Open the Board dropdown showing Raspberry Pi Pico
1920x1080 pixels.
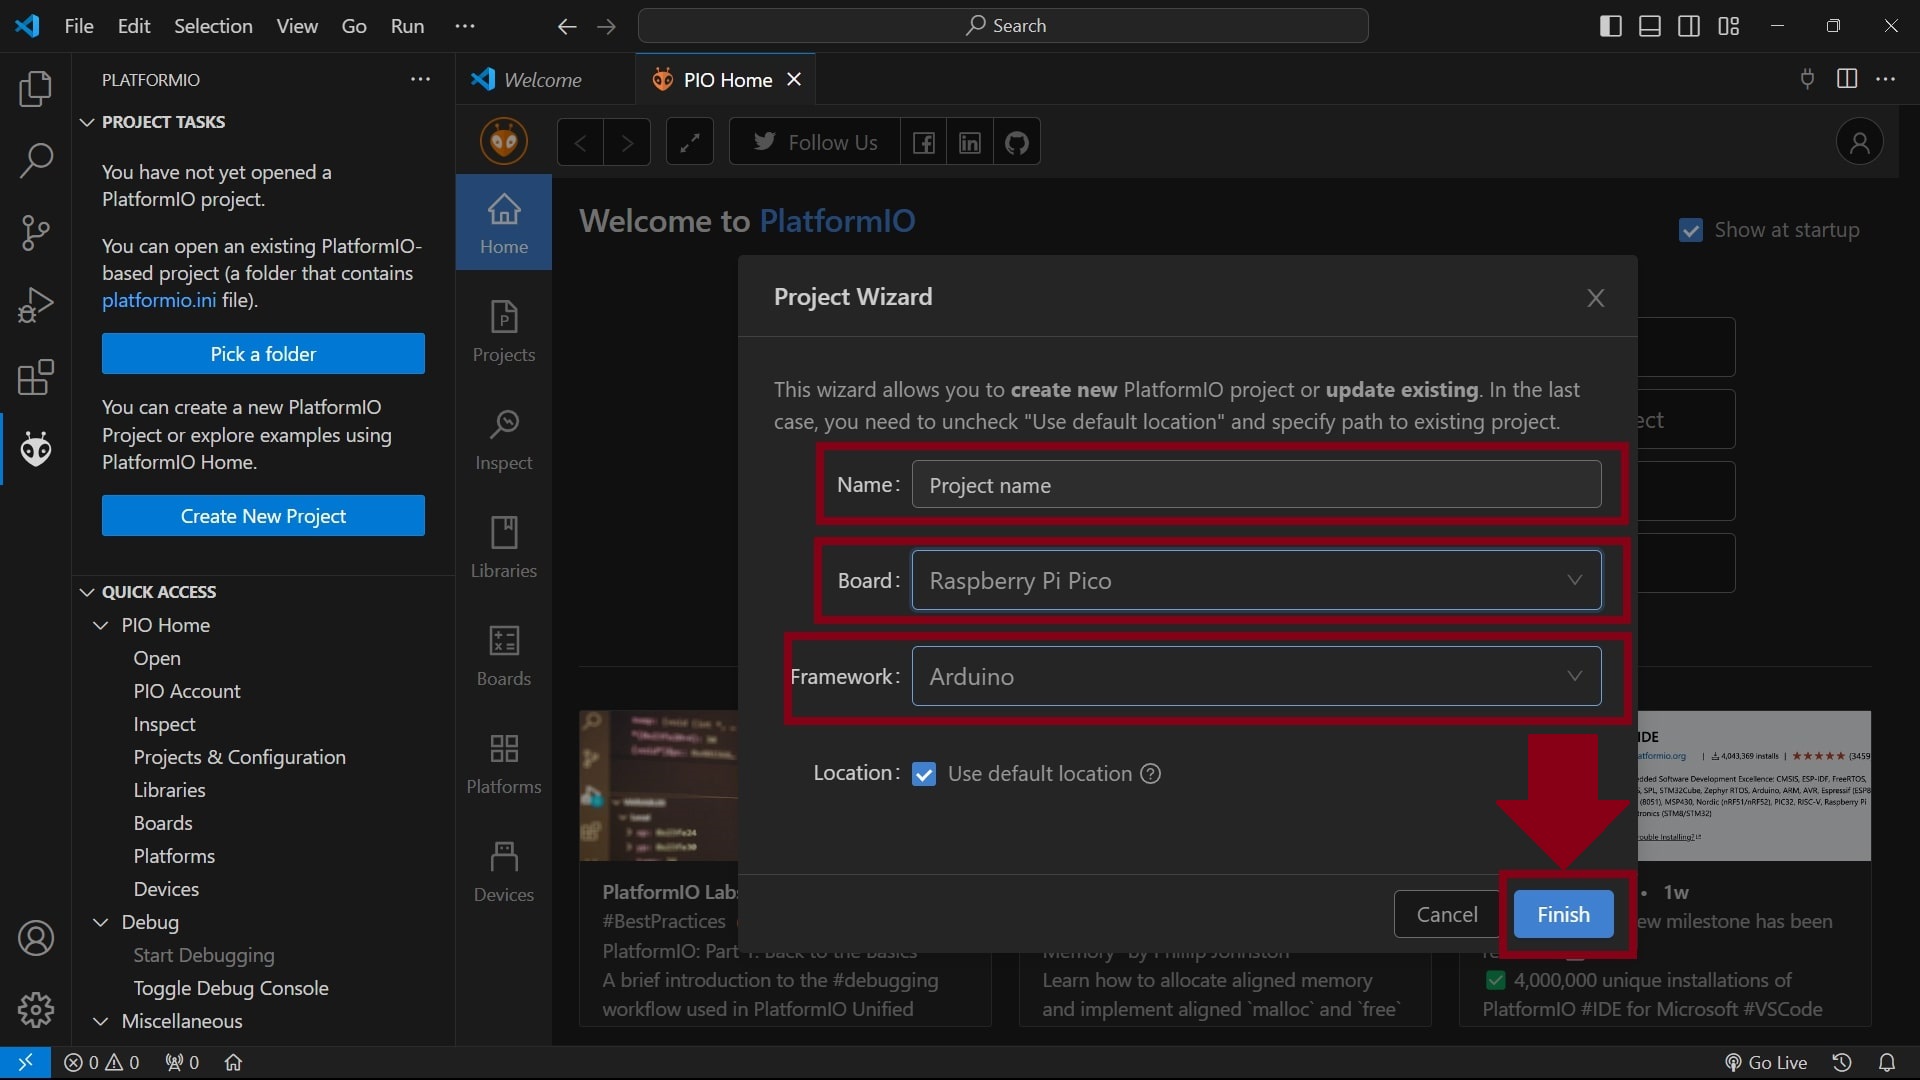1256,581
